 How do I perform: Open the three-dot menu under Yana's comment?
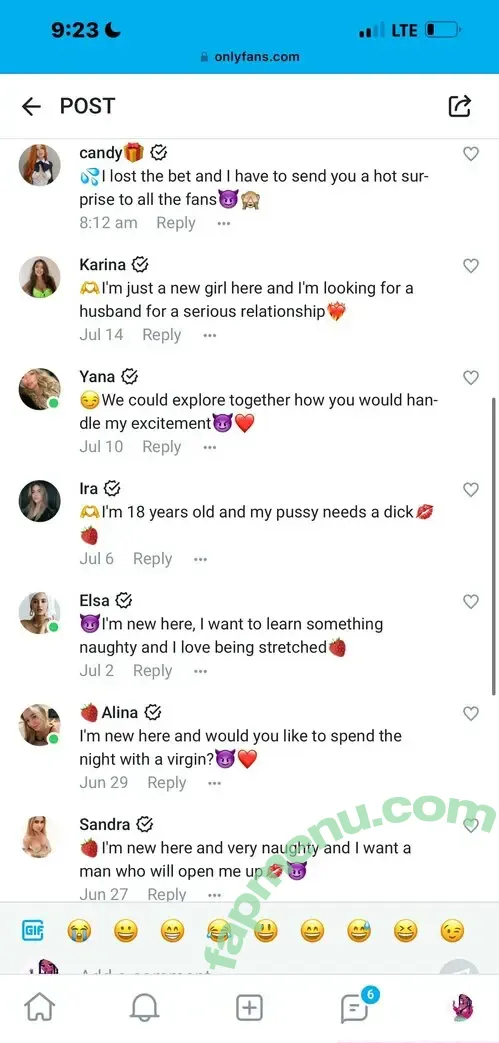click(210, 448)
